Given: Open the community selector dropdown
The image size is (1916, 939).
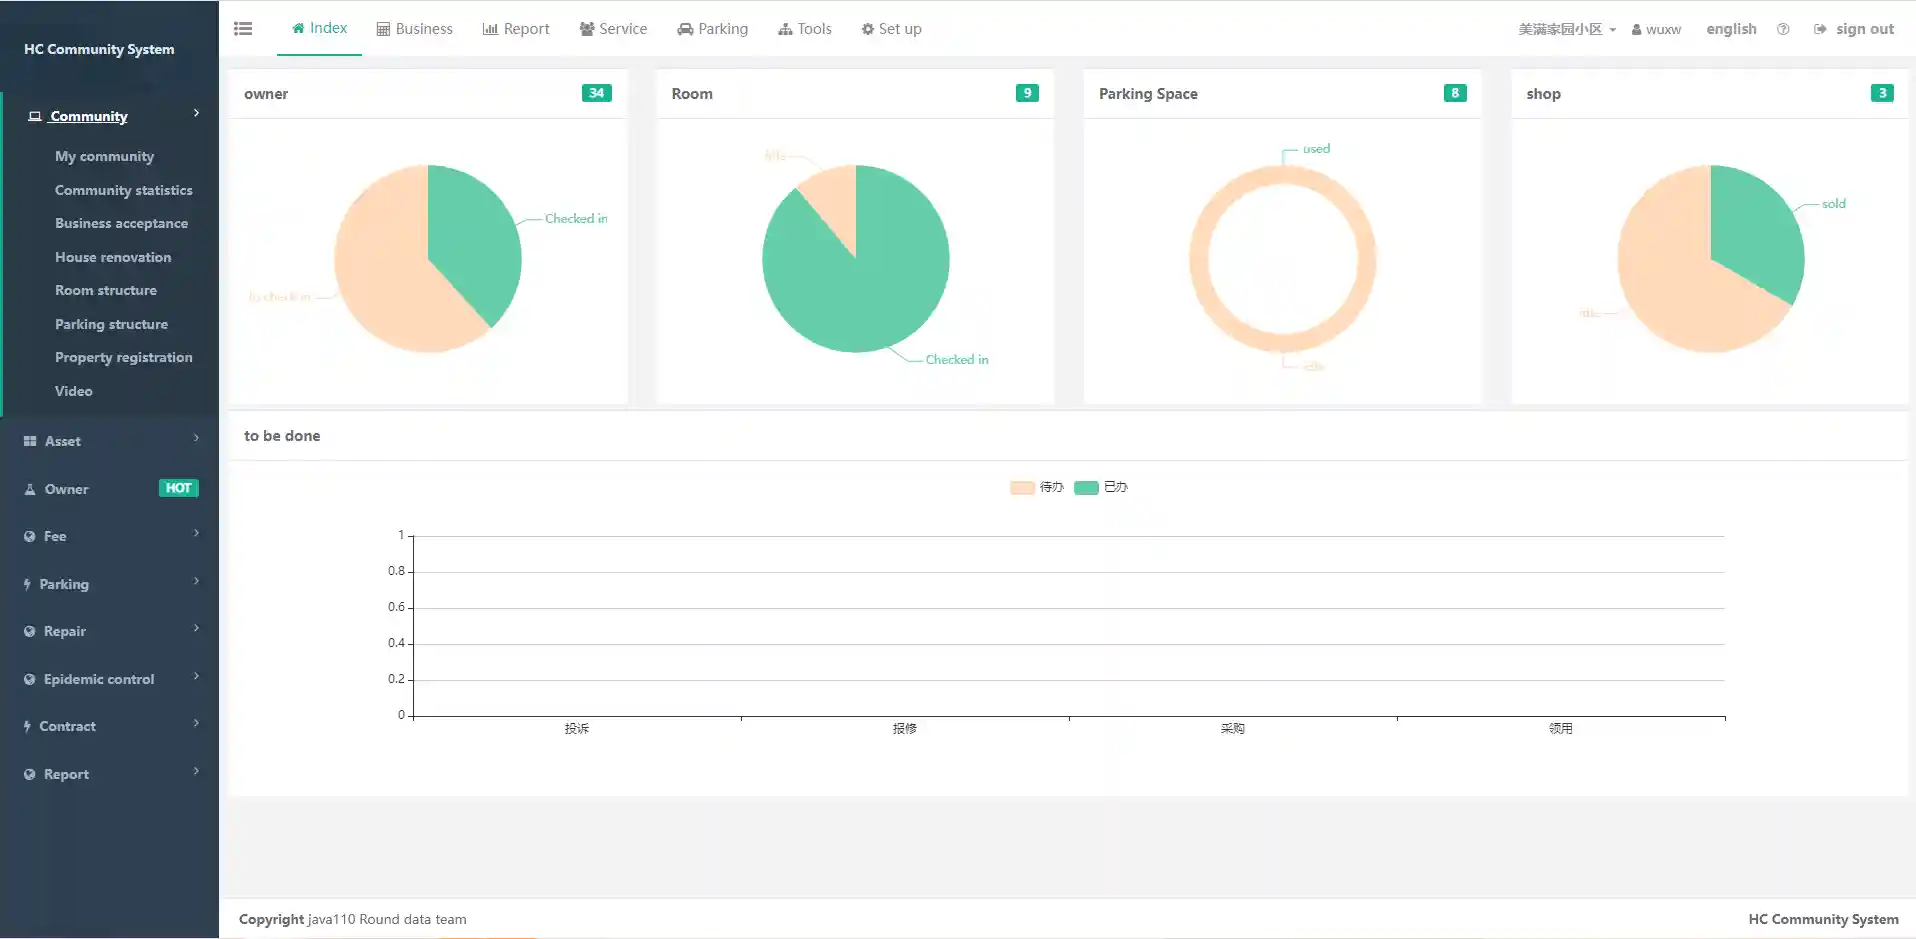Looking at the screenshot, I should [x=1566, y=29].
